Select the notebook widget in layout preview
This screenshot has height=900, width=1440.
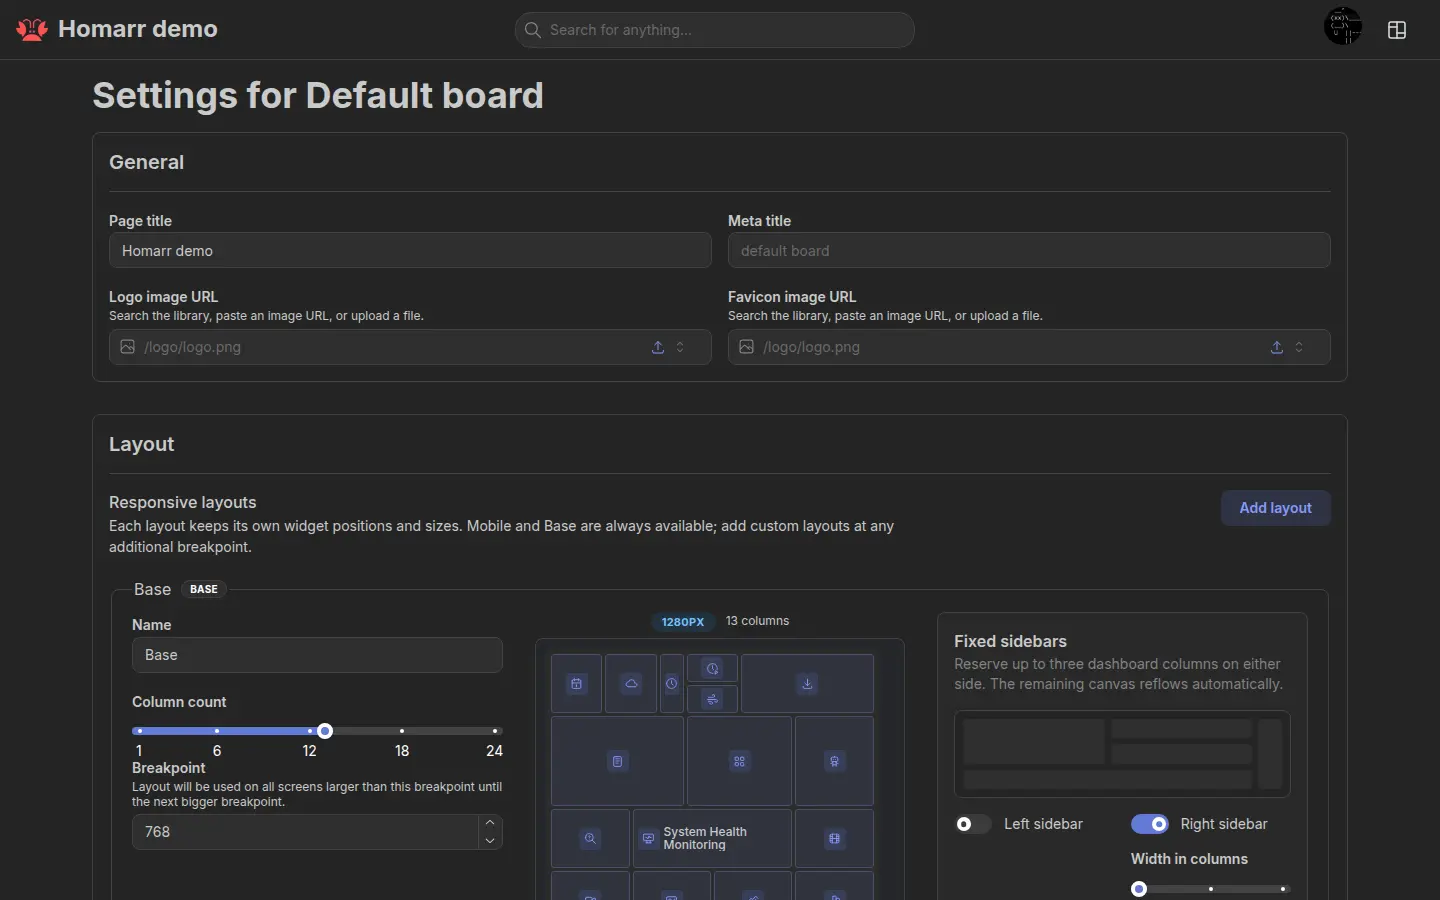[617, 761]
